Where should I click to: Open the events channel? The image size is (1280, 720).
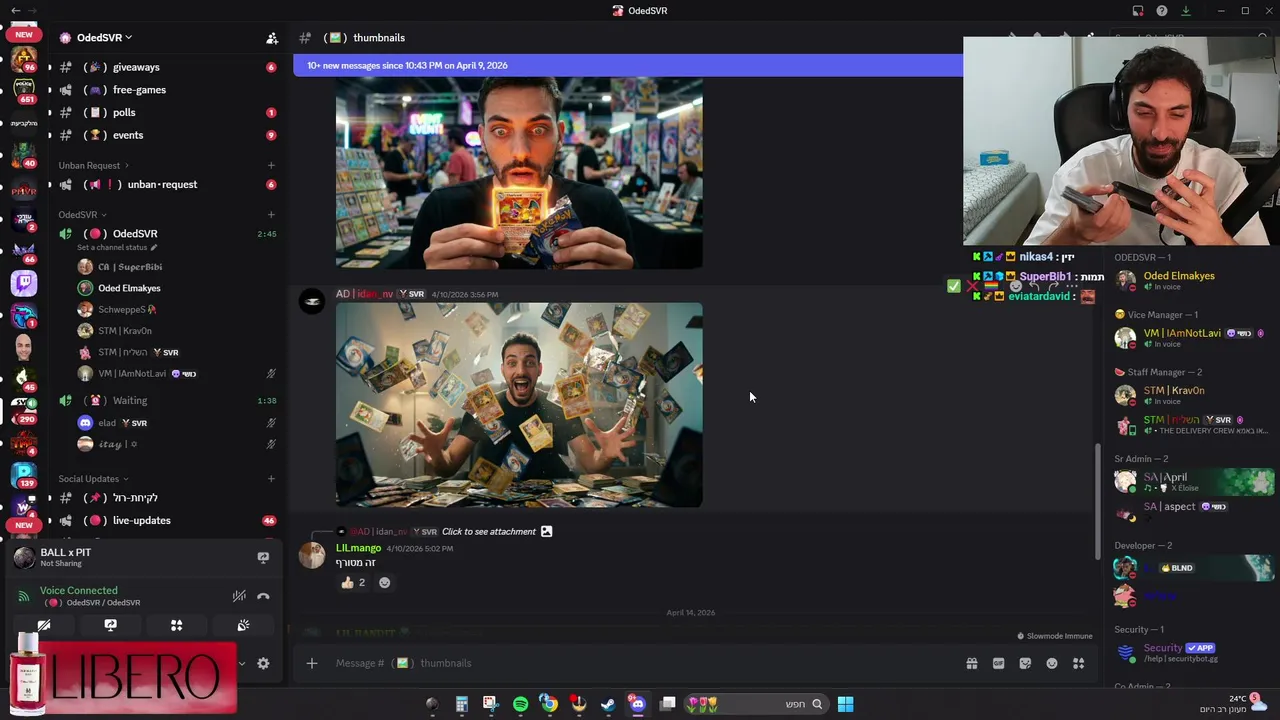[x=165, y=135]
